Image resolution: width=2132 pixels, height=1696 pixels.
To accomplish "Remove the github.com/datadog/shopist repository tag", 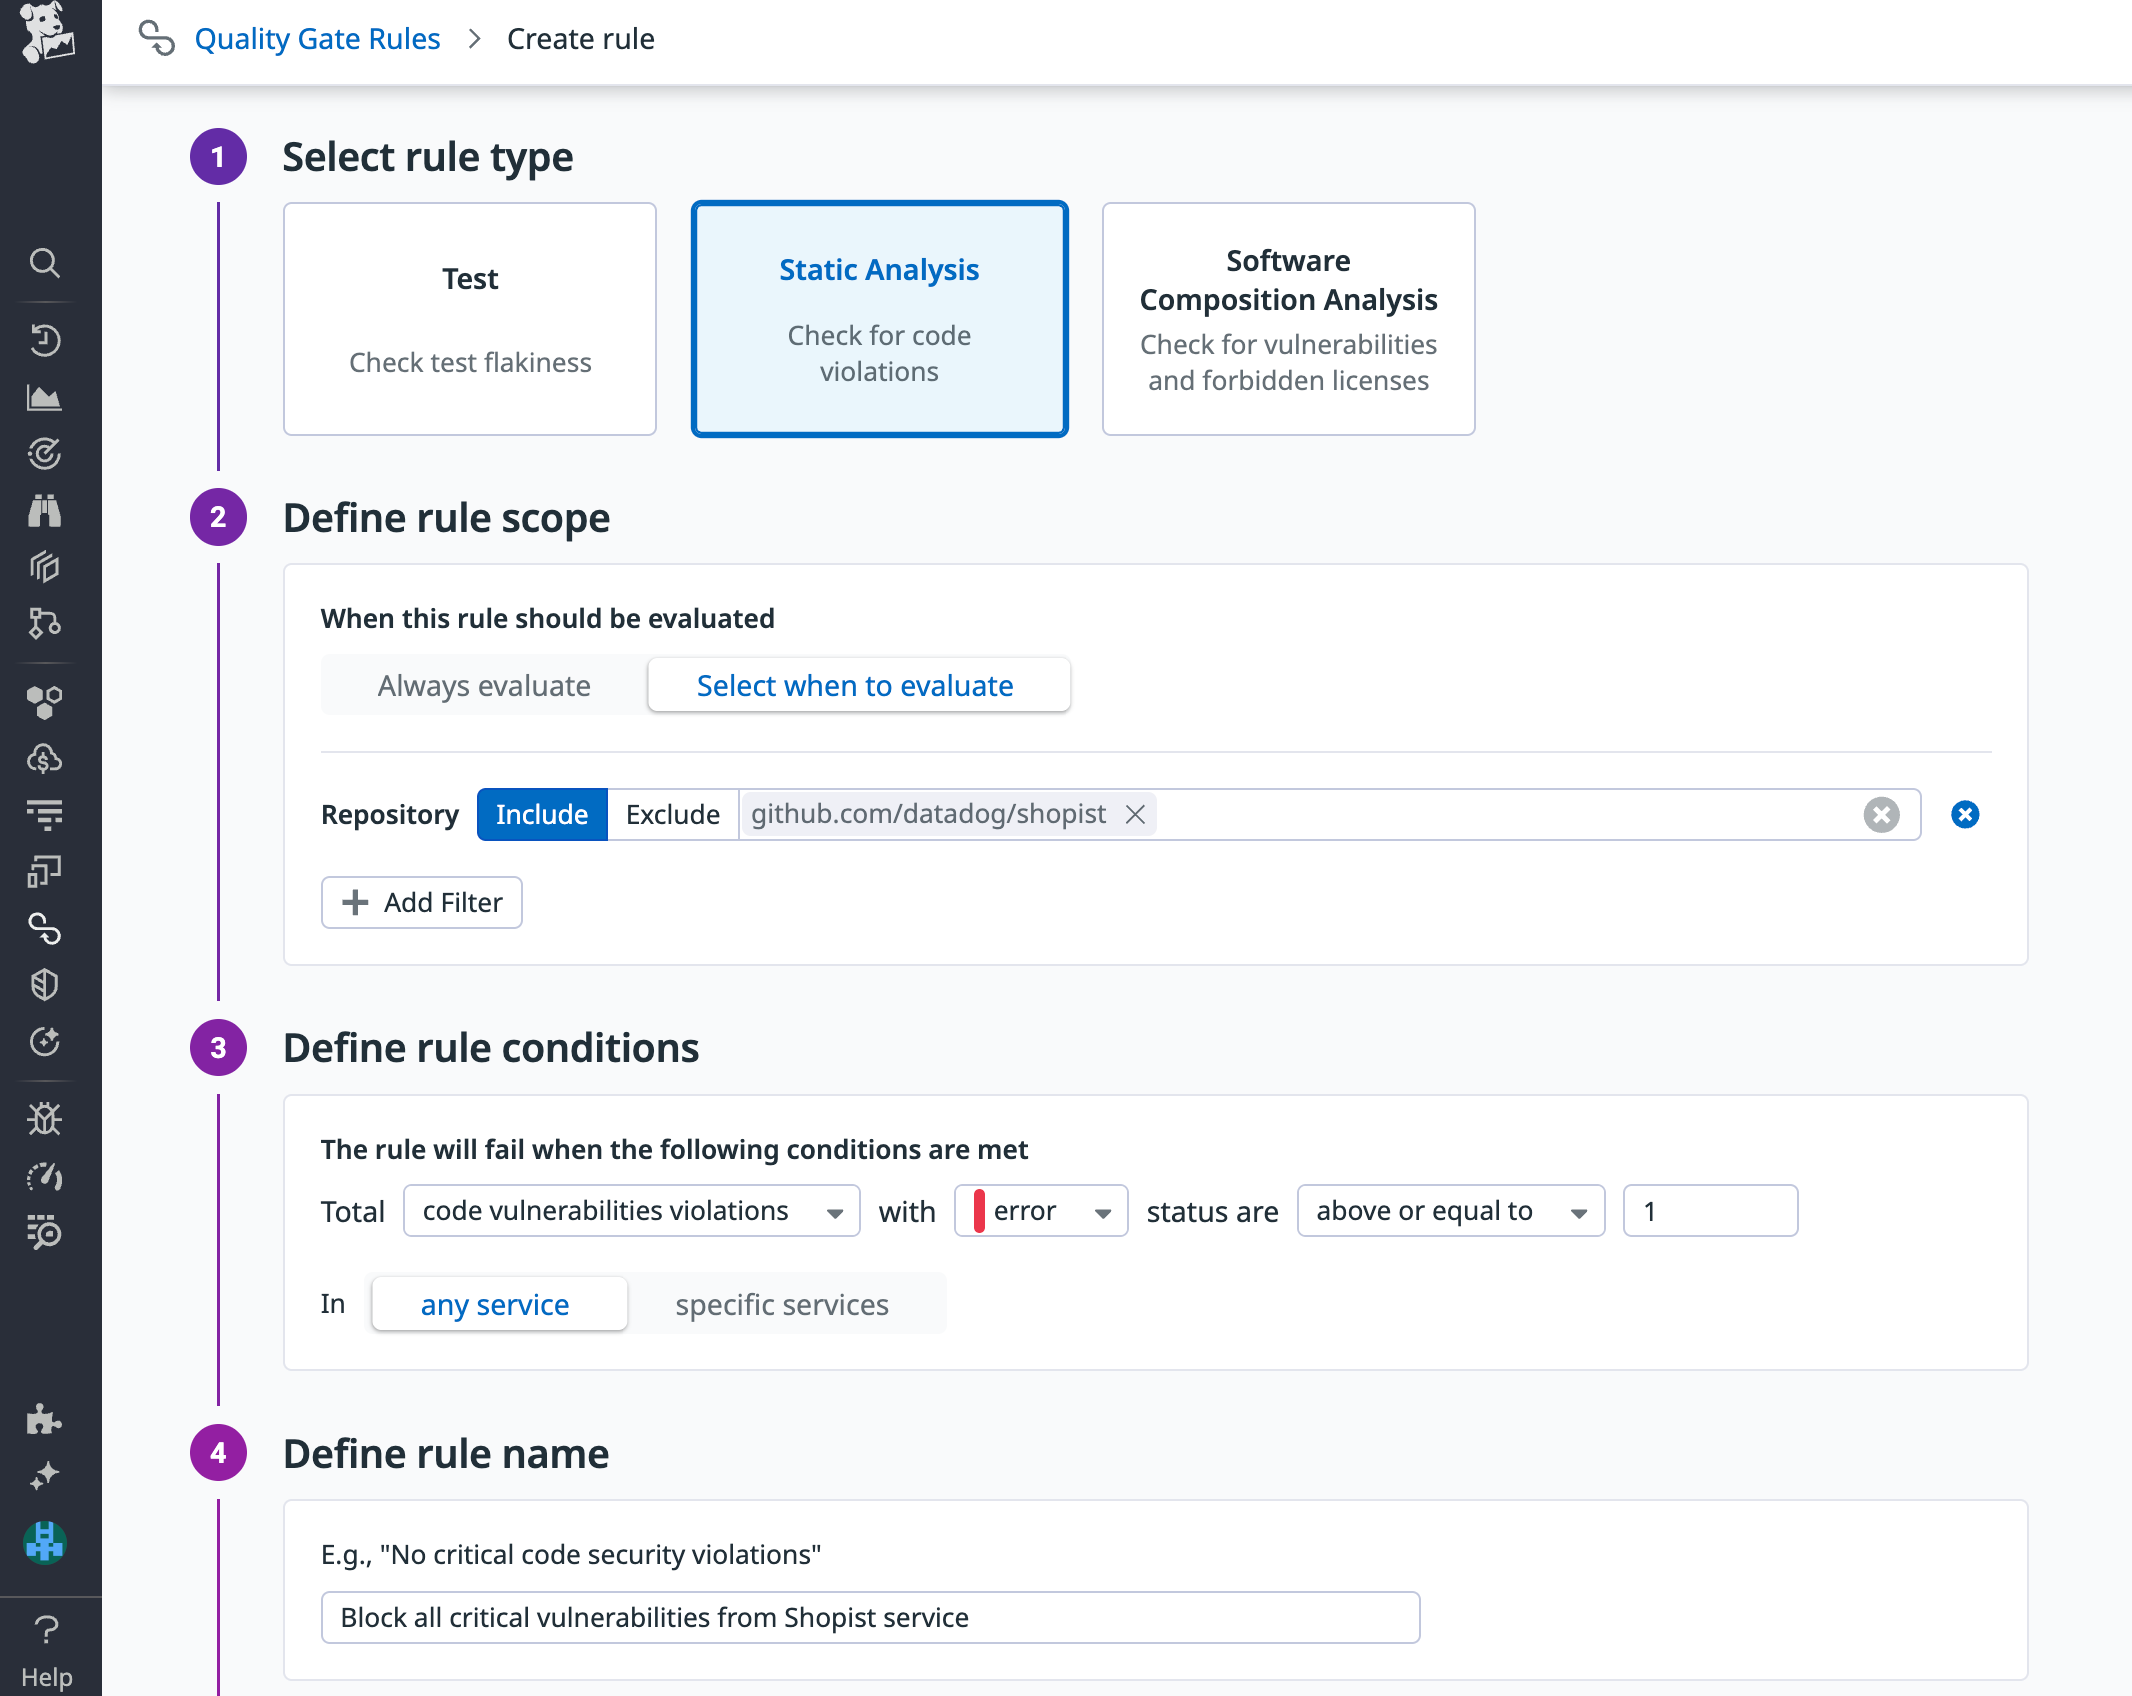I will tap(1135, 814).
